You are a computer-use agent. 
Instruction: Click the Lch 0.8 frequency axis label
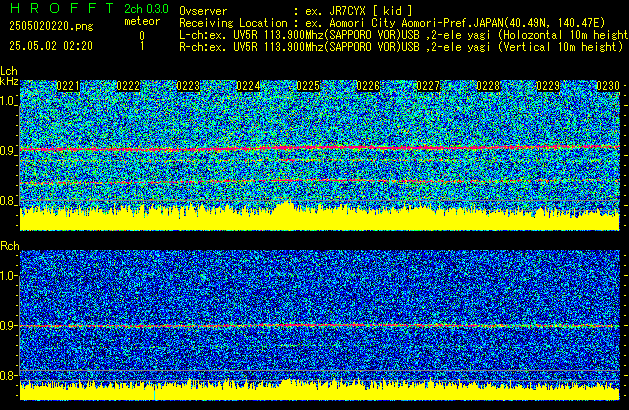[x=8, y=201]
